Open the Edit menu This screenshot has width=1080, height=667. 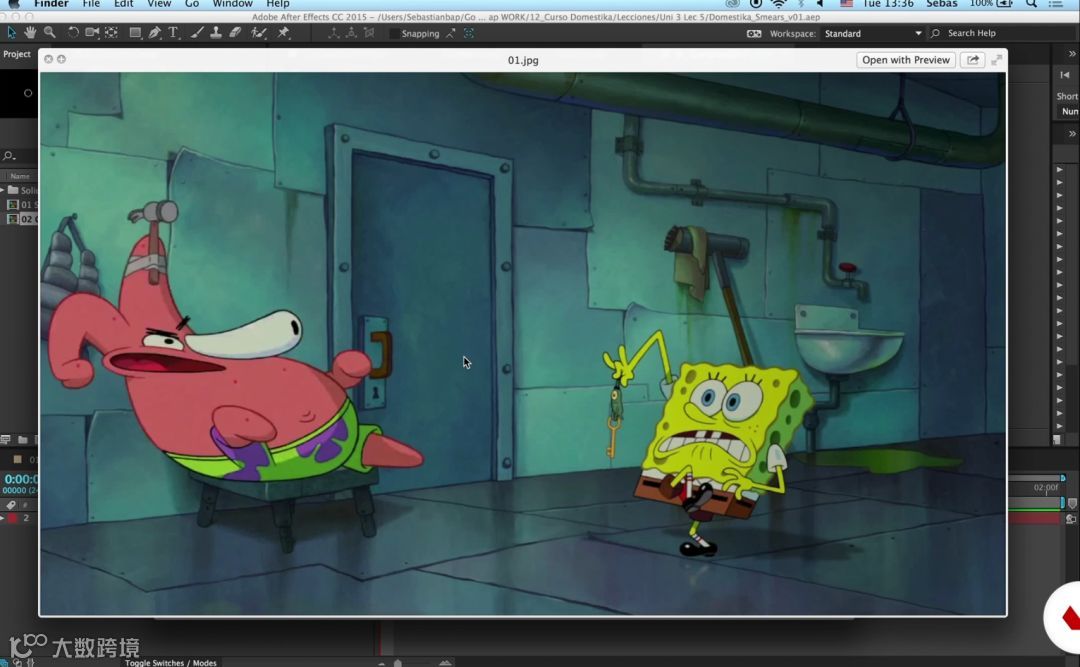[x=124, y=4]
